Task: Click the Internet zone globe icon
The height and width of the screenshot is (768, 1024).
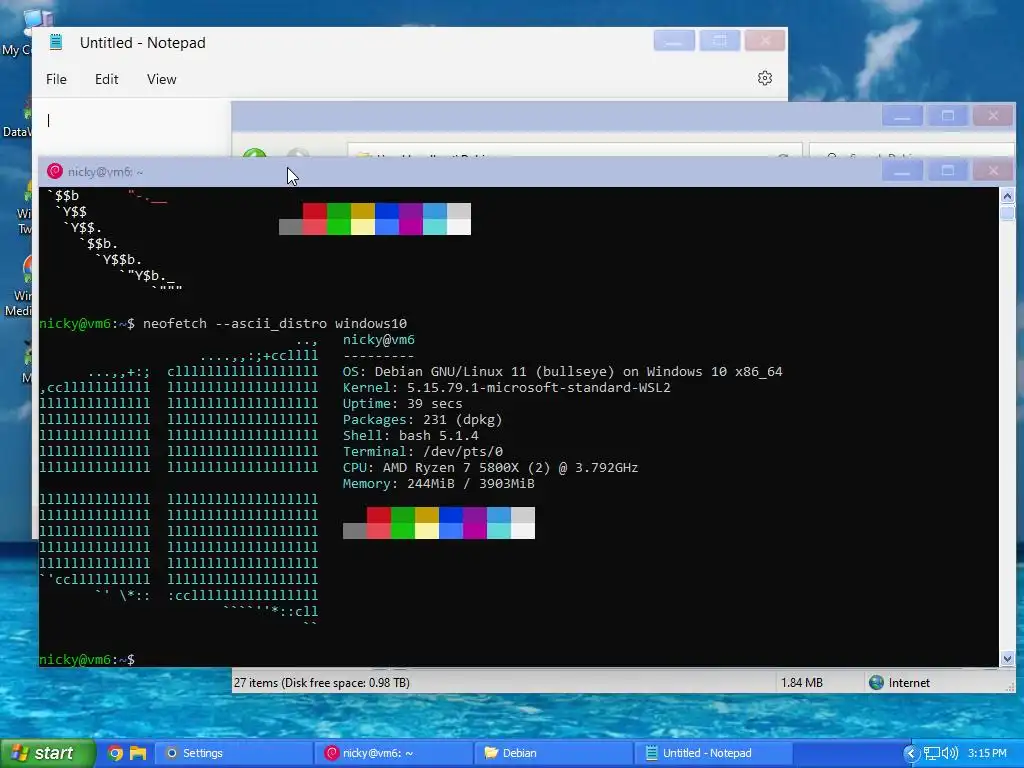Action: [876, 682]
